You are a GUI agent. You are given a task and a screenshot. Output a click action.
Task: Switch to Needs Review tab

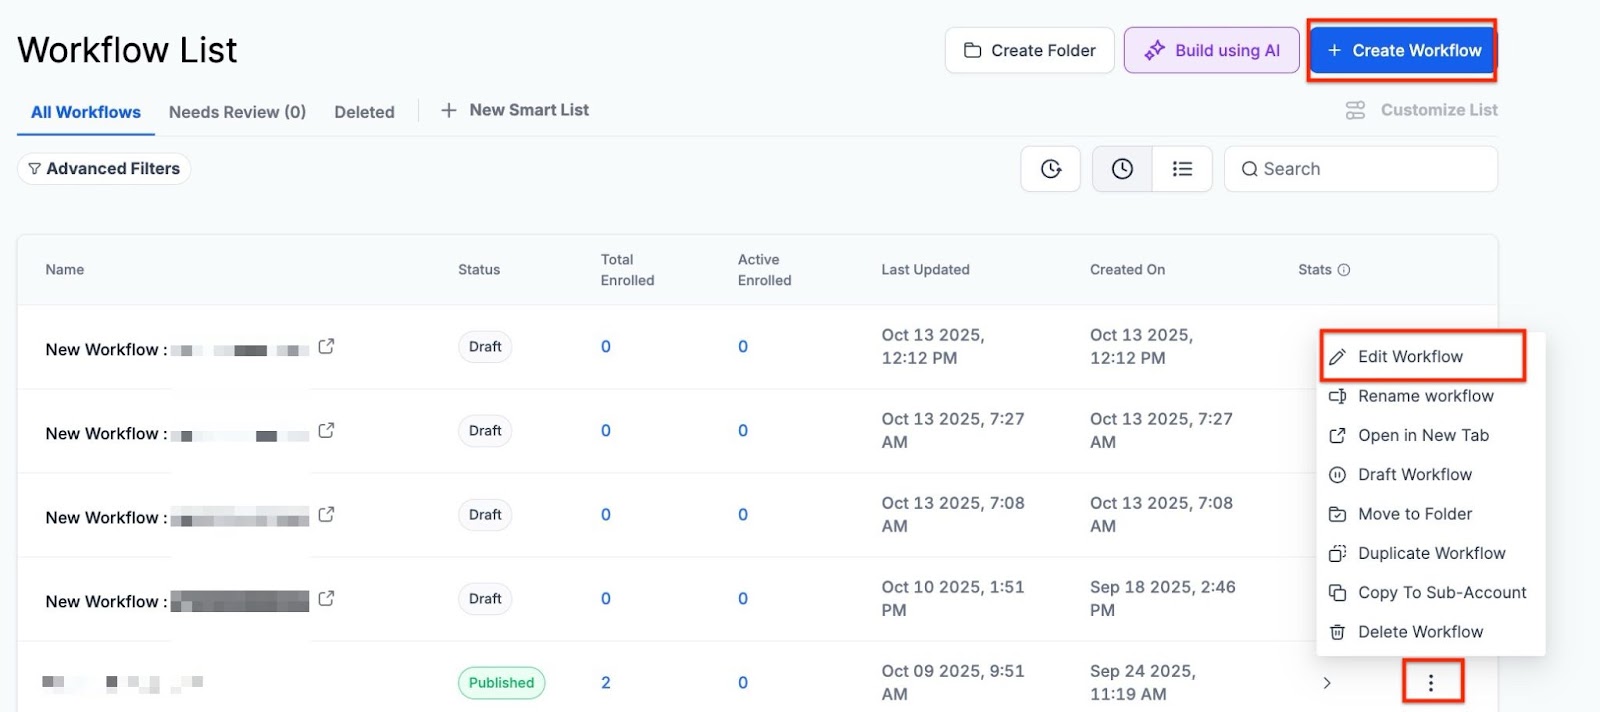point(237,112)
